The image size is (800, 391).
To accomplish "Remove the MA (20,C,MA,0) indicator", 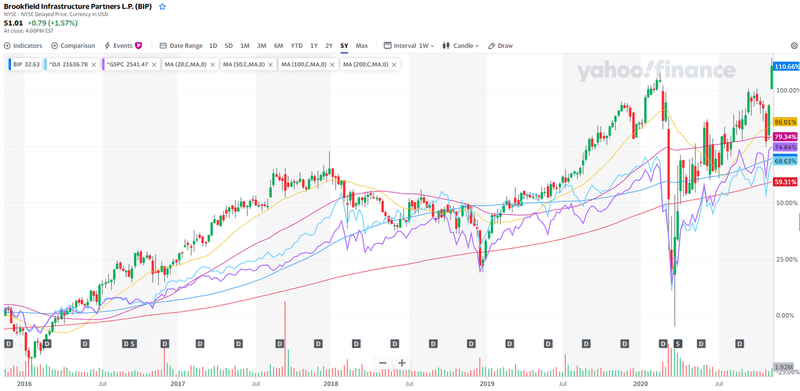I will pyautogui.click(x=212, y=65).
